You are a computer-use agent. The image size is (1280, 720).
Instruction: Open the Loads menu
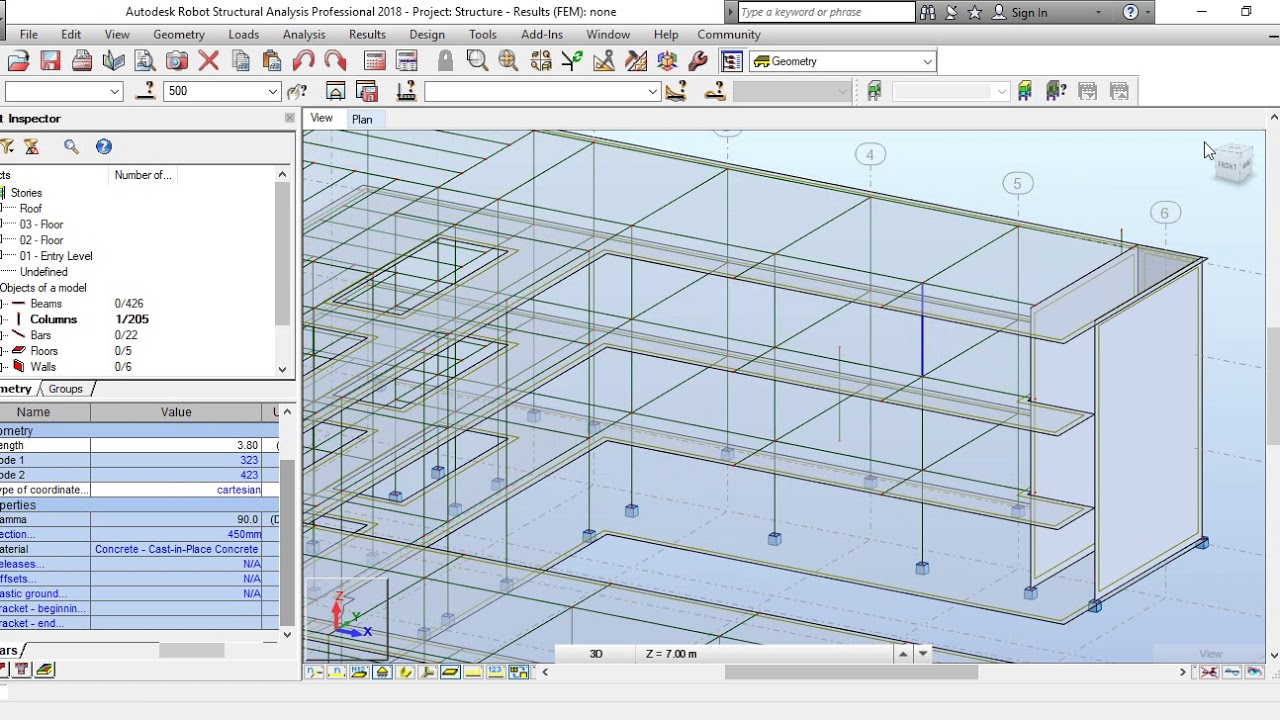click(x=243, y=34)
